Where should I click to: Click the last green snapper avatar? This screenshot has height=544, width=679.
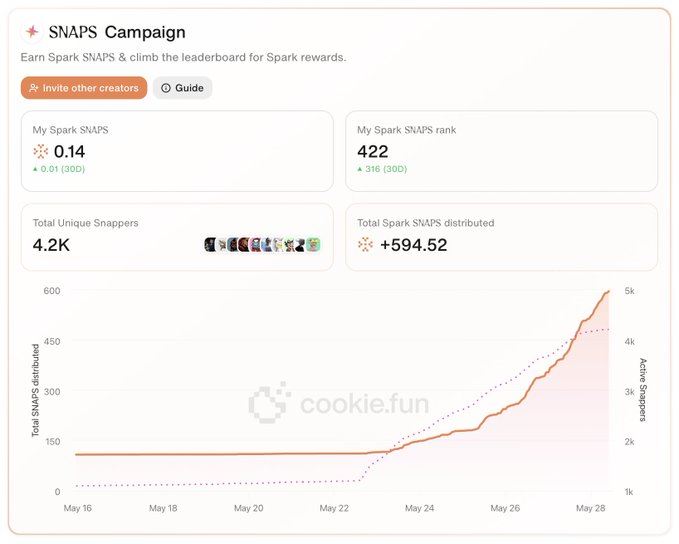tap(313, 245)
